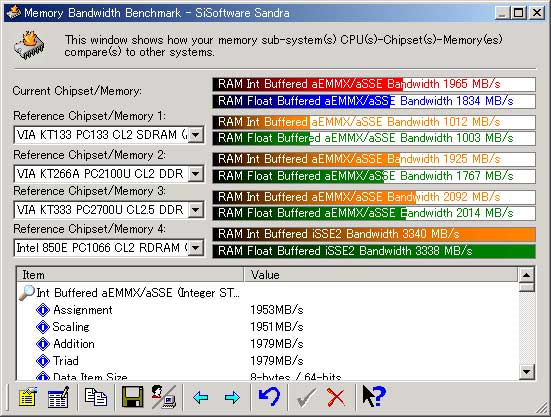Close the Memory Bandwidth Benchmark window
The height and width of the screenshot is (417, 551).
coord(537,13)
